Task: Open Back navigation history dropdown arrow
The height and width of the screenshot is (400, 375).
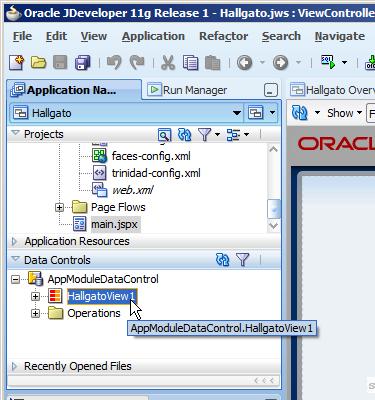Action: 262,62
